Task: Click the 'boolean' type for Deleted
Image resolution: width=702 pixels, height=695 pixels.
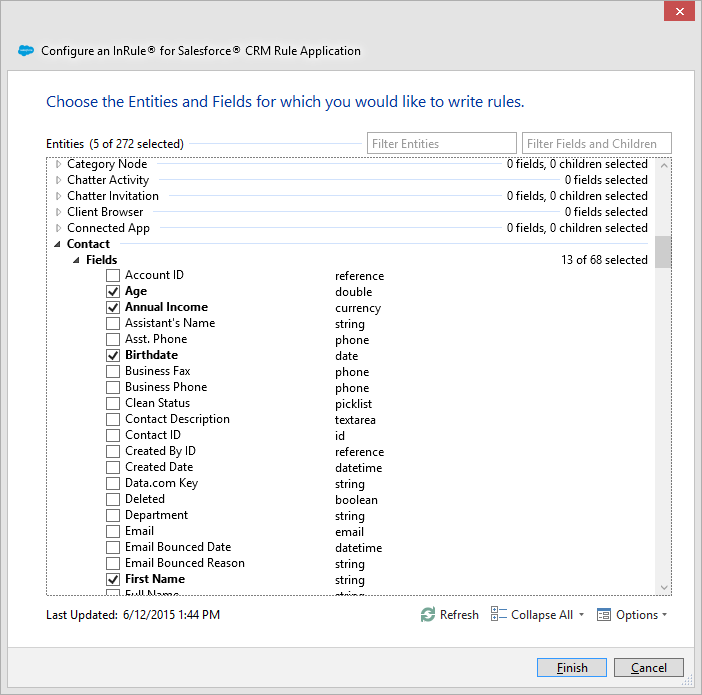Action: 356,500
